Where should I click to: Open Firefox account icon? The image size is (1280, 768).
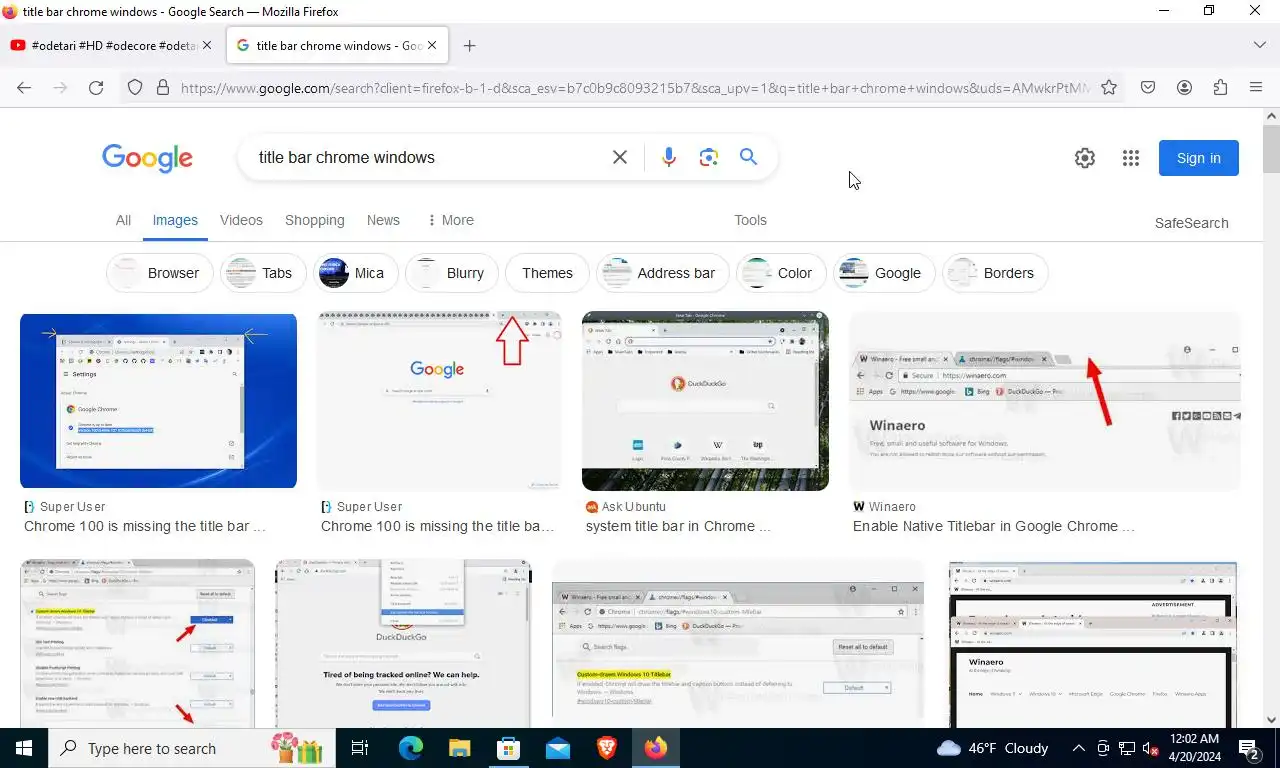tap(1184, 88)
